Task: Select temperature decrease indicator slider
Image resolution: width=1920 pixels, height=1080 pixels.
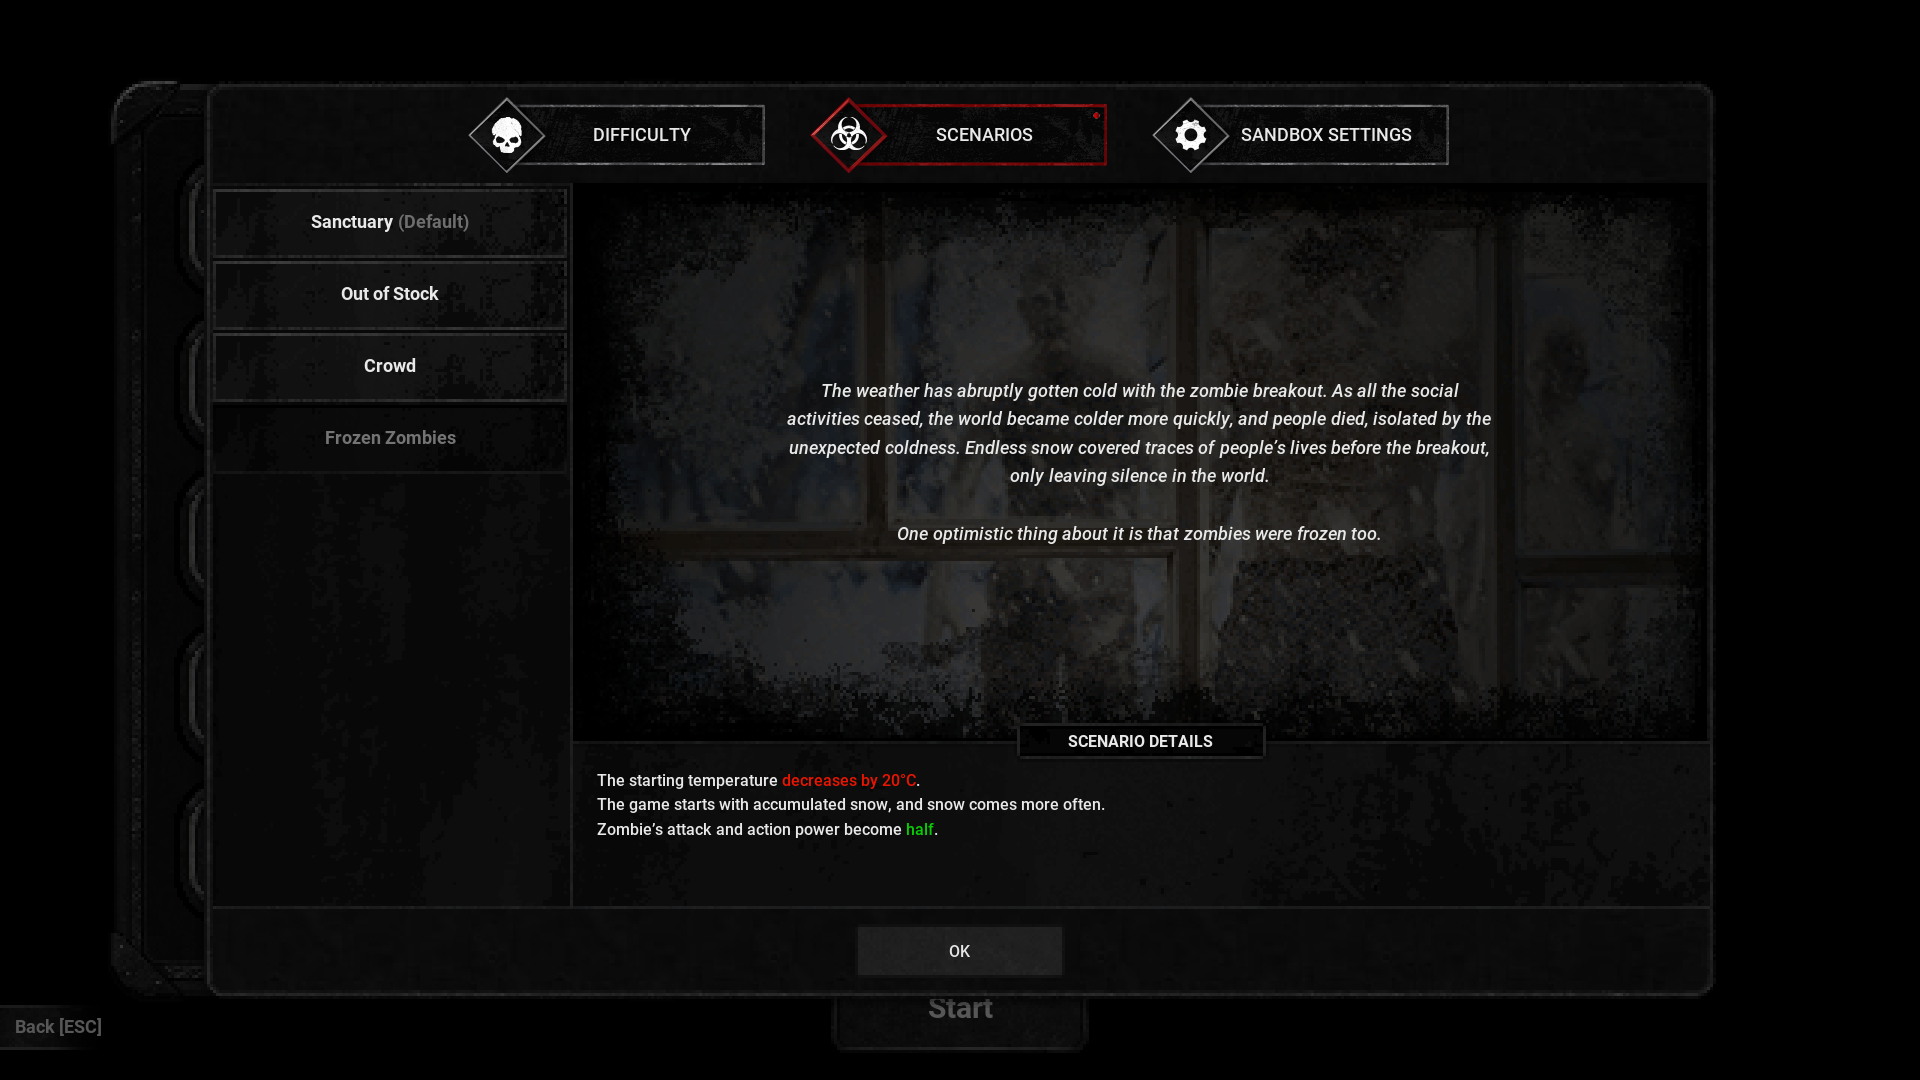Action: click(x=848, y=779)
